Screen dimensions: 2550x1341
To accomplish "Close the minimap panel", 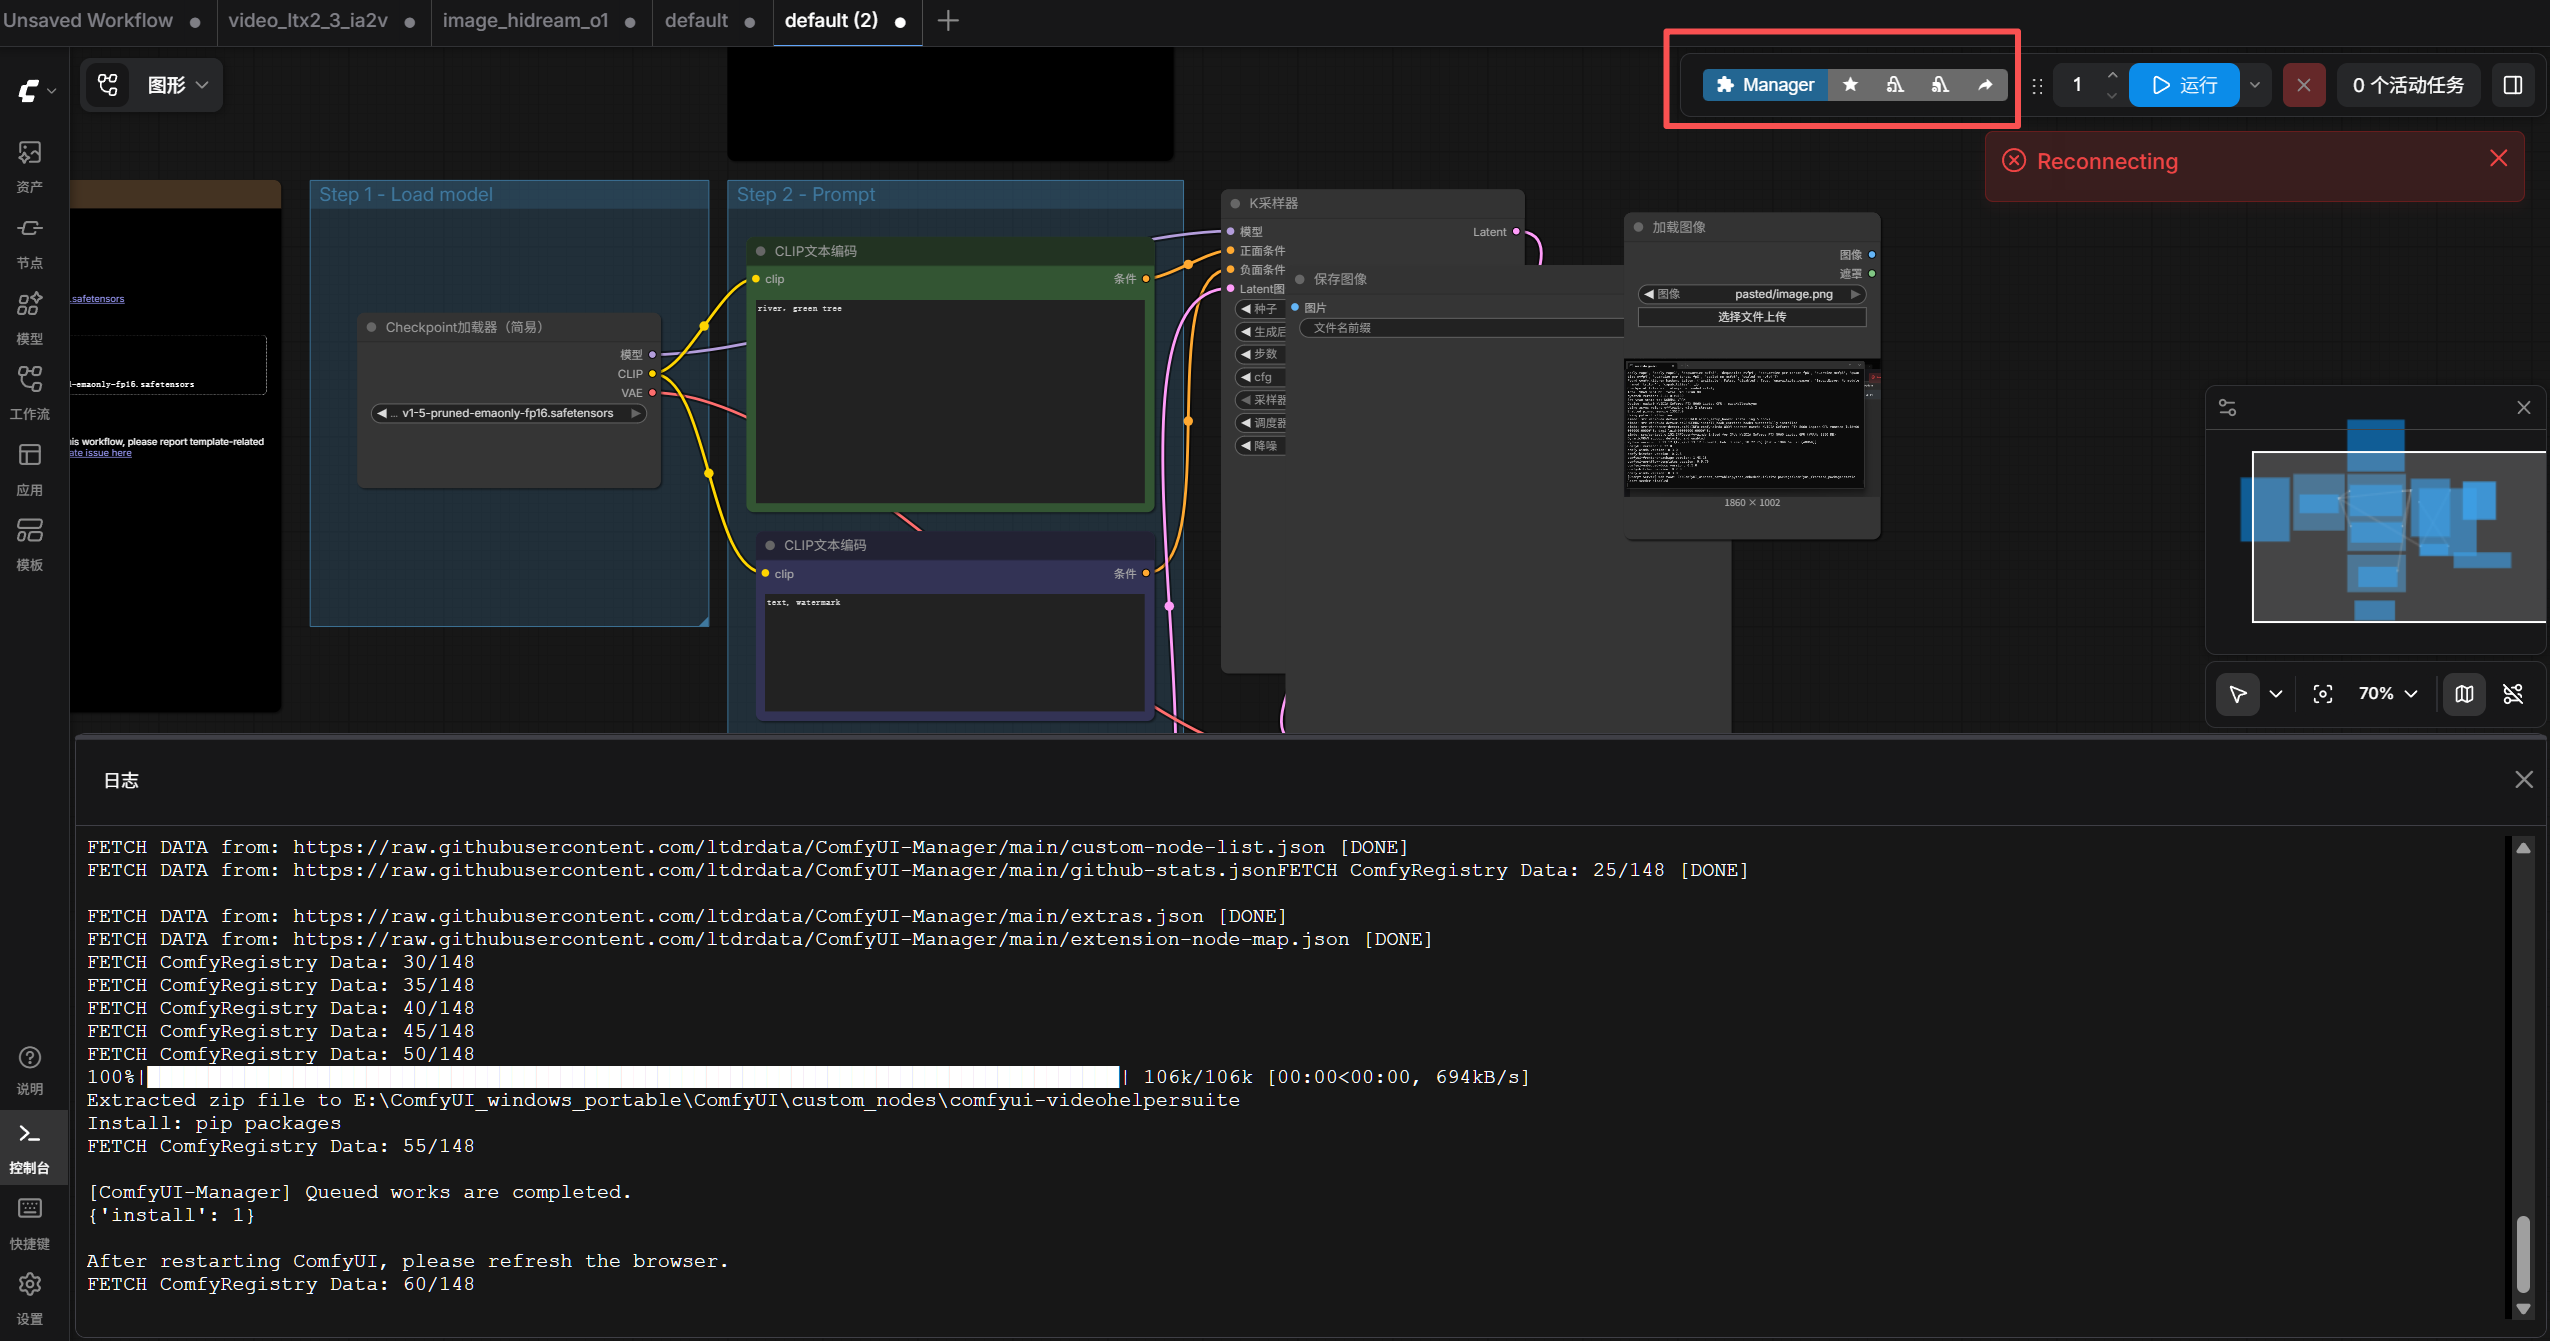I will click(x=2524, y=408).
